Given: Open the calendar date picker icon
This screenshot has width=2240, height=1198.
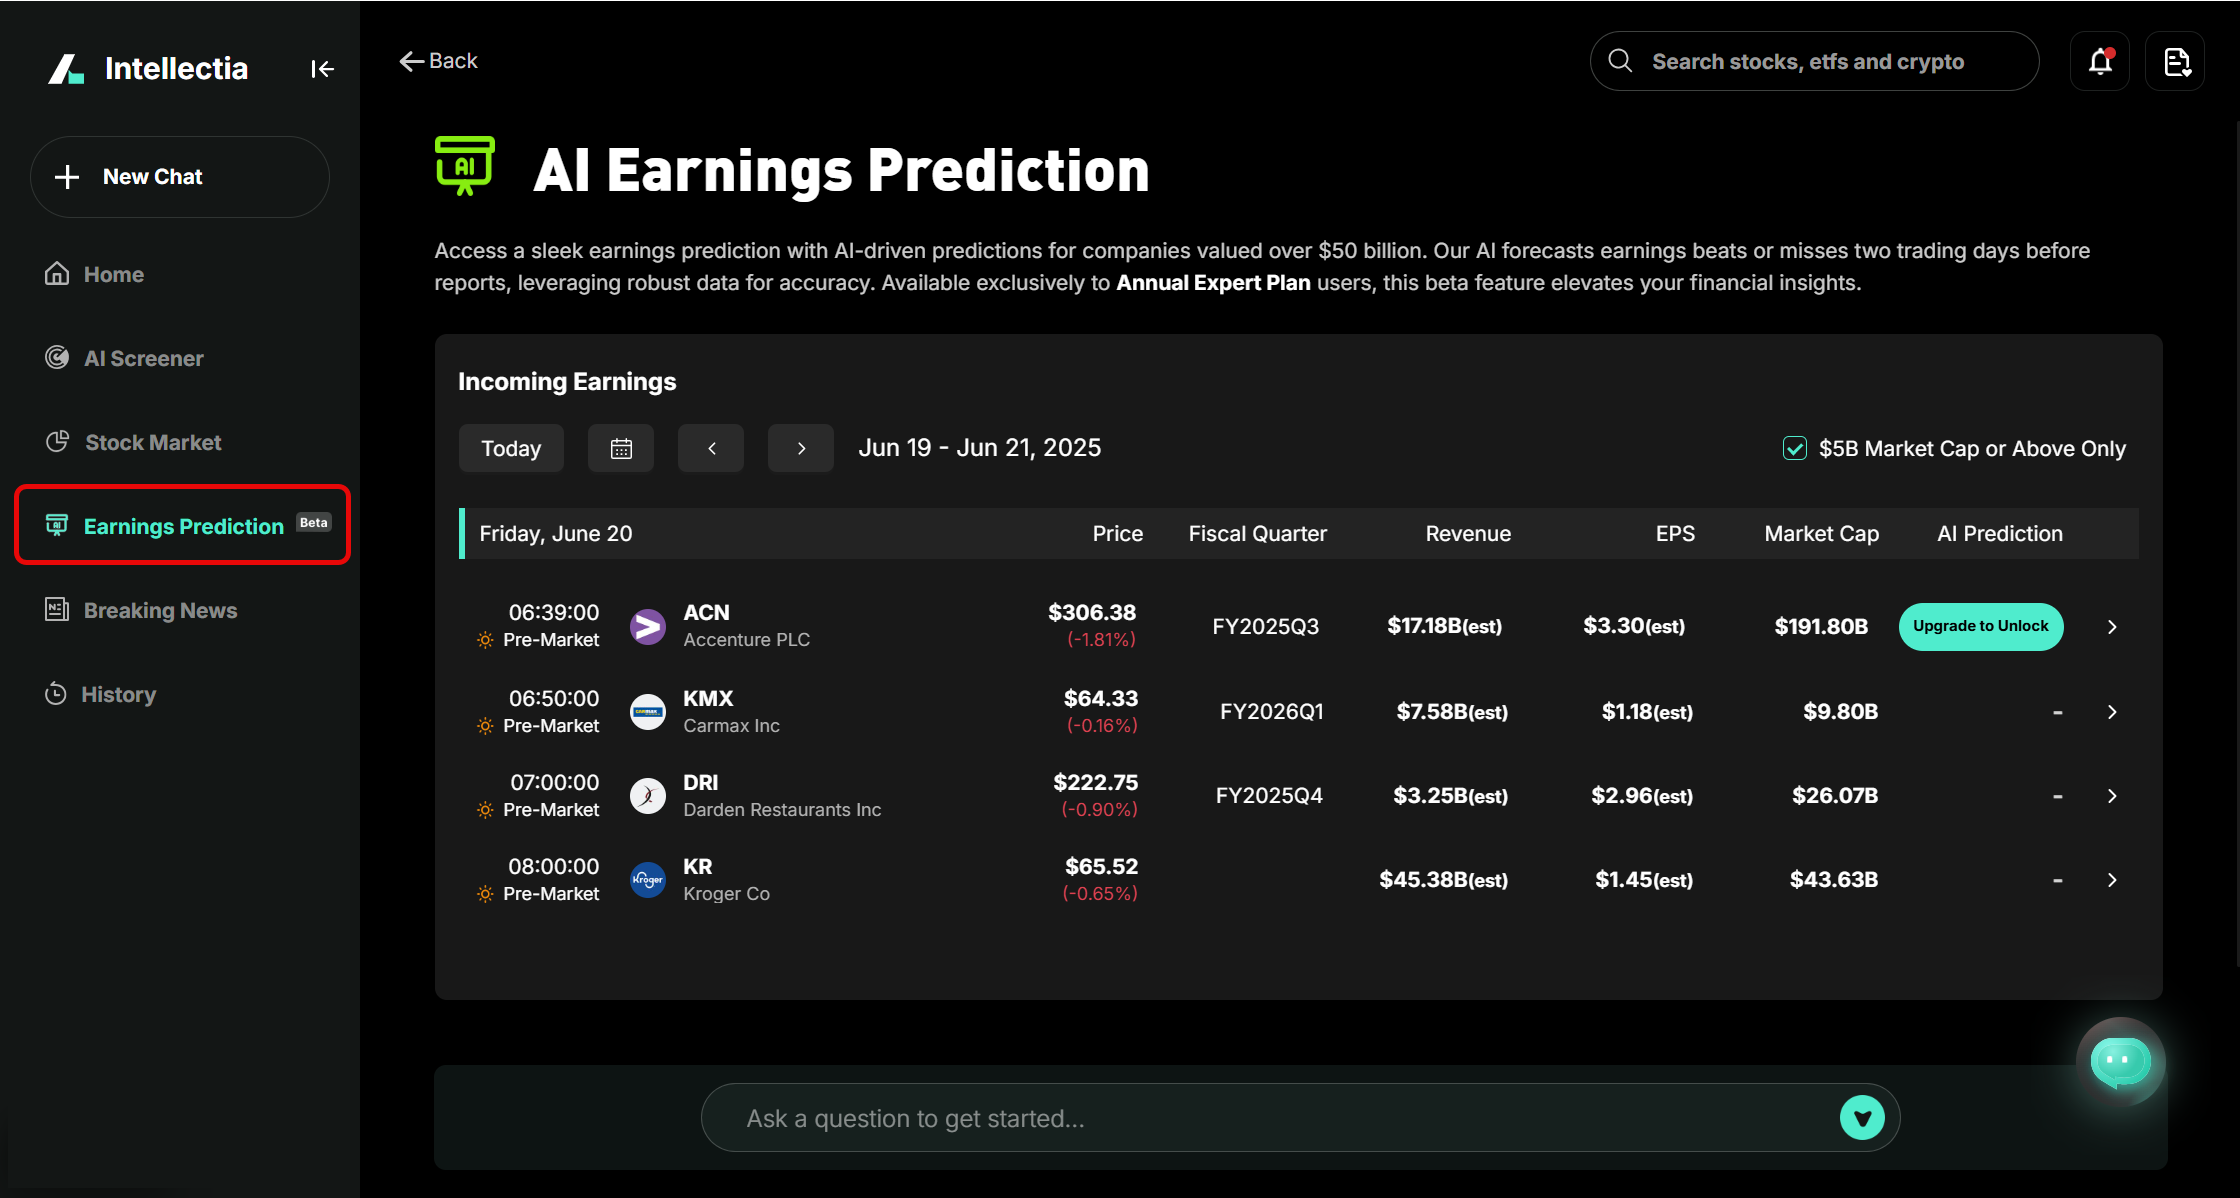Looking at the screenshot, I should point(620,448).
